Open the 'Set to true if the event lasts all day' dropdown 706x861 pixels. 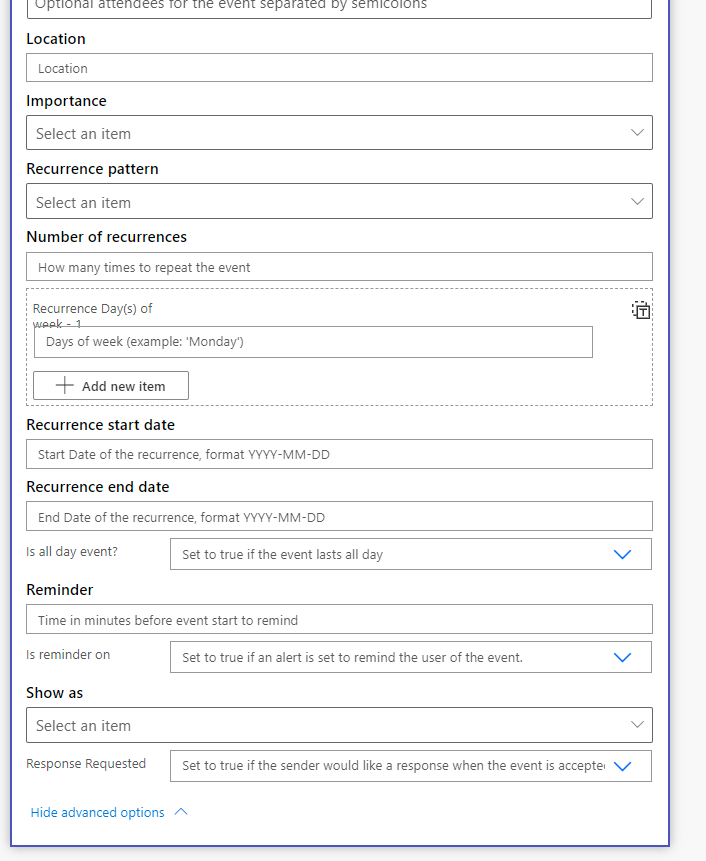point(410,554)
